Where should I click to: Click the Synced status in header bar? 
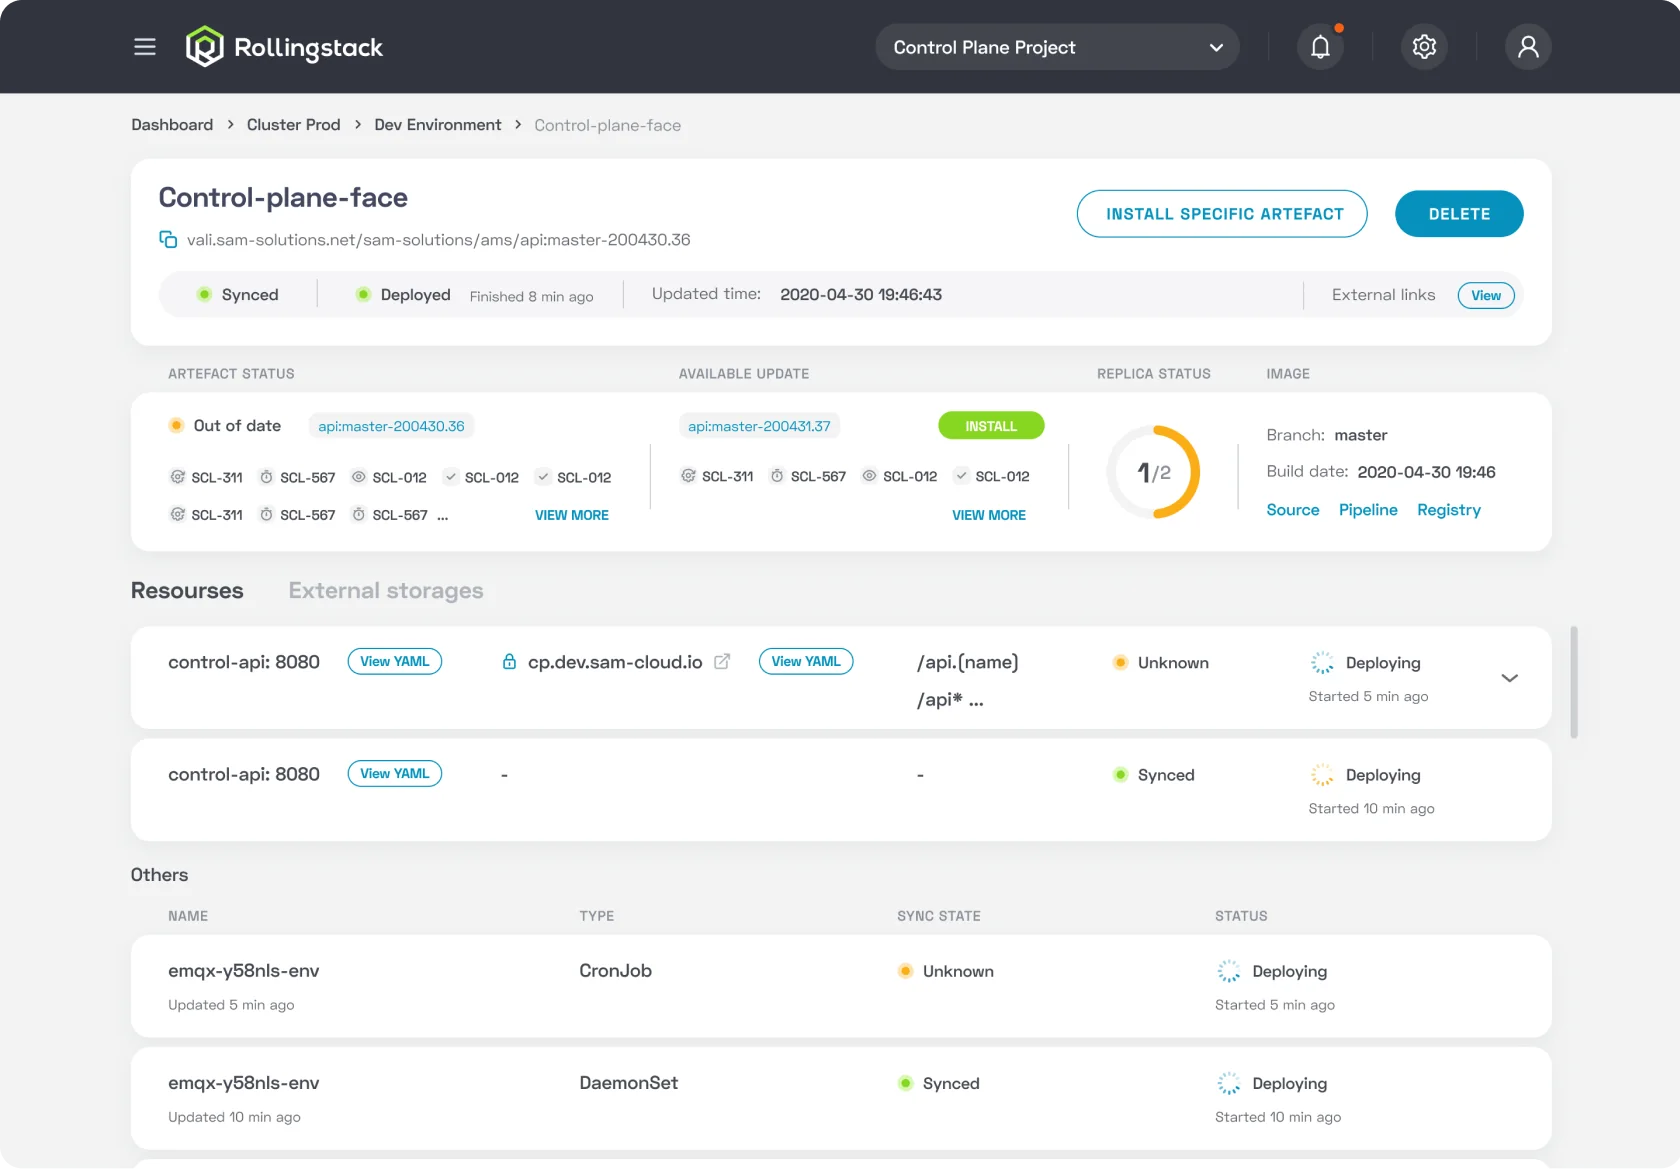tap(238, 295)
